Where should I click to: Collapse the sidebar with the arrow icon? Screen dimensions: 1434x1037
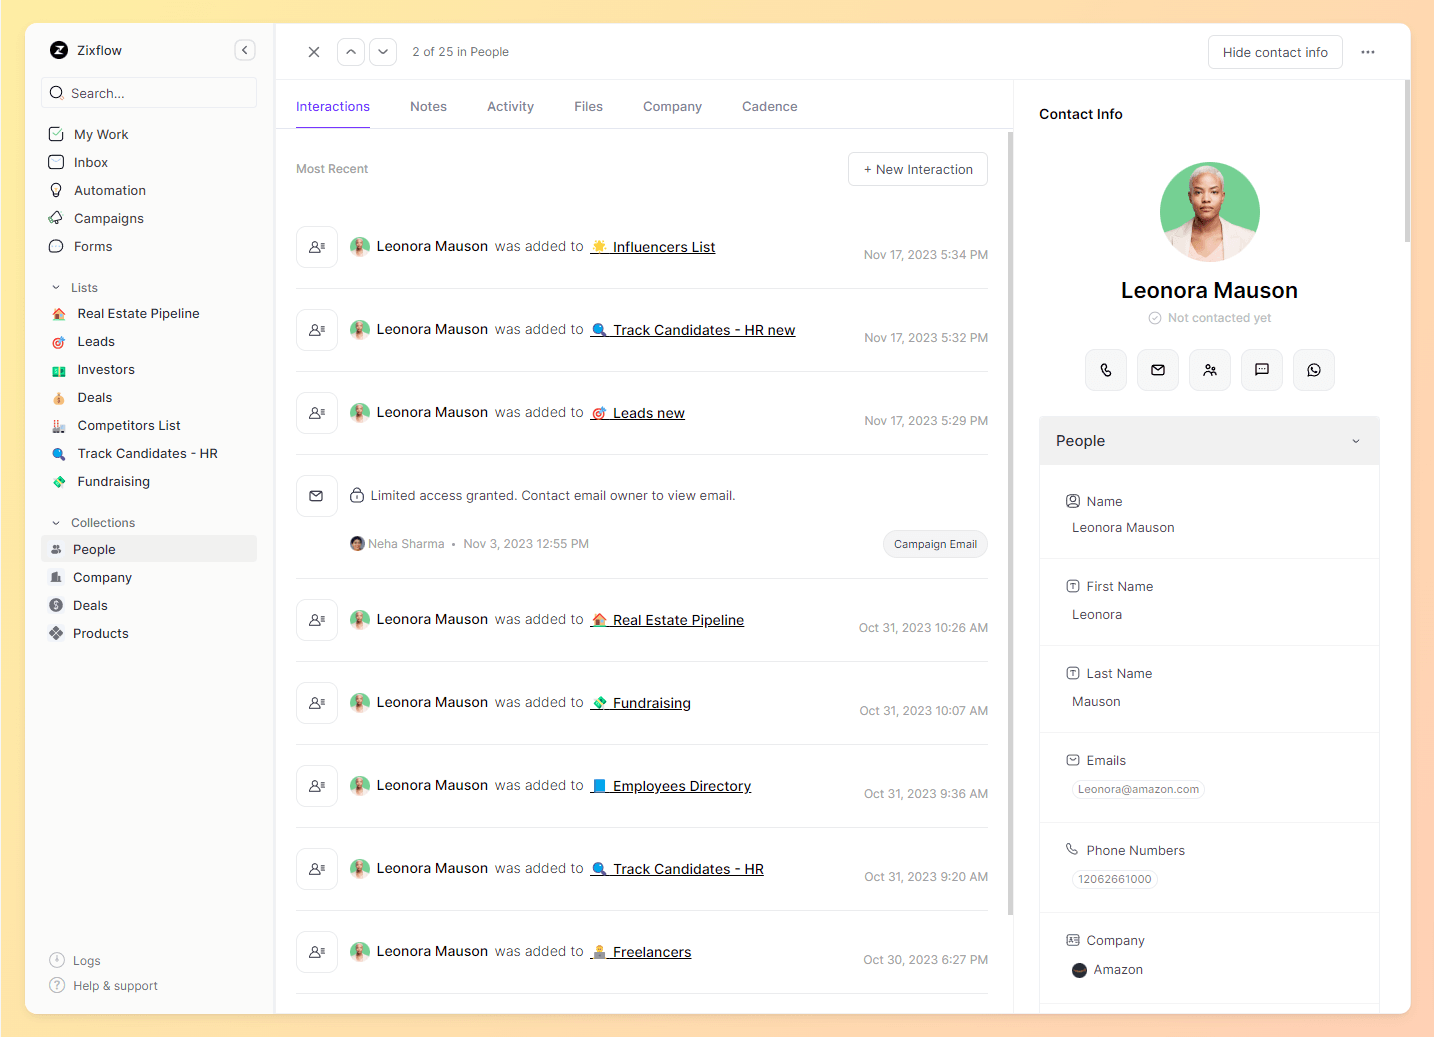click(x=245, y=50)
